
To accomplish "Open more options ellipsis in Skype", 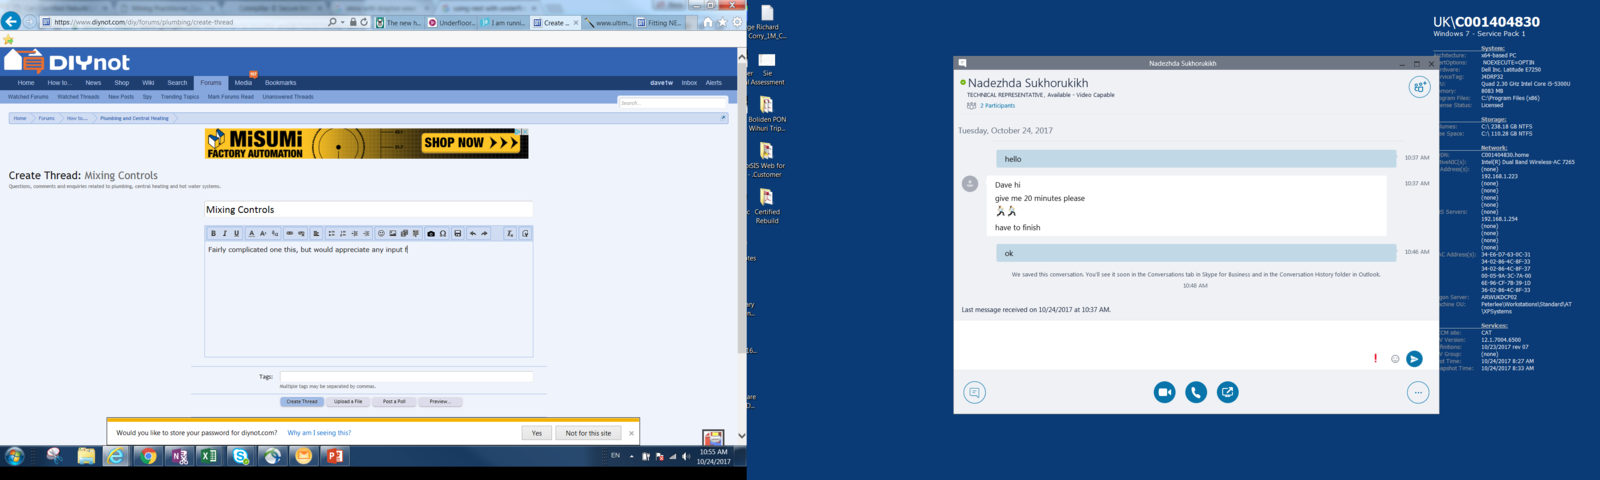I will tap(1417, 393).
